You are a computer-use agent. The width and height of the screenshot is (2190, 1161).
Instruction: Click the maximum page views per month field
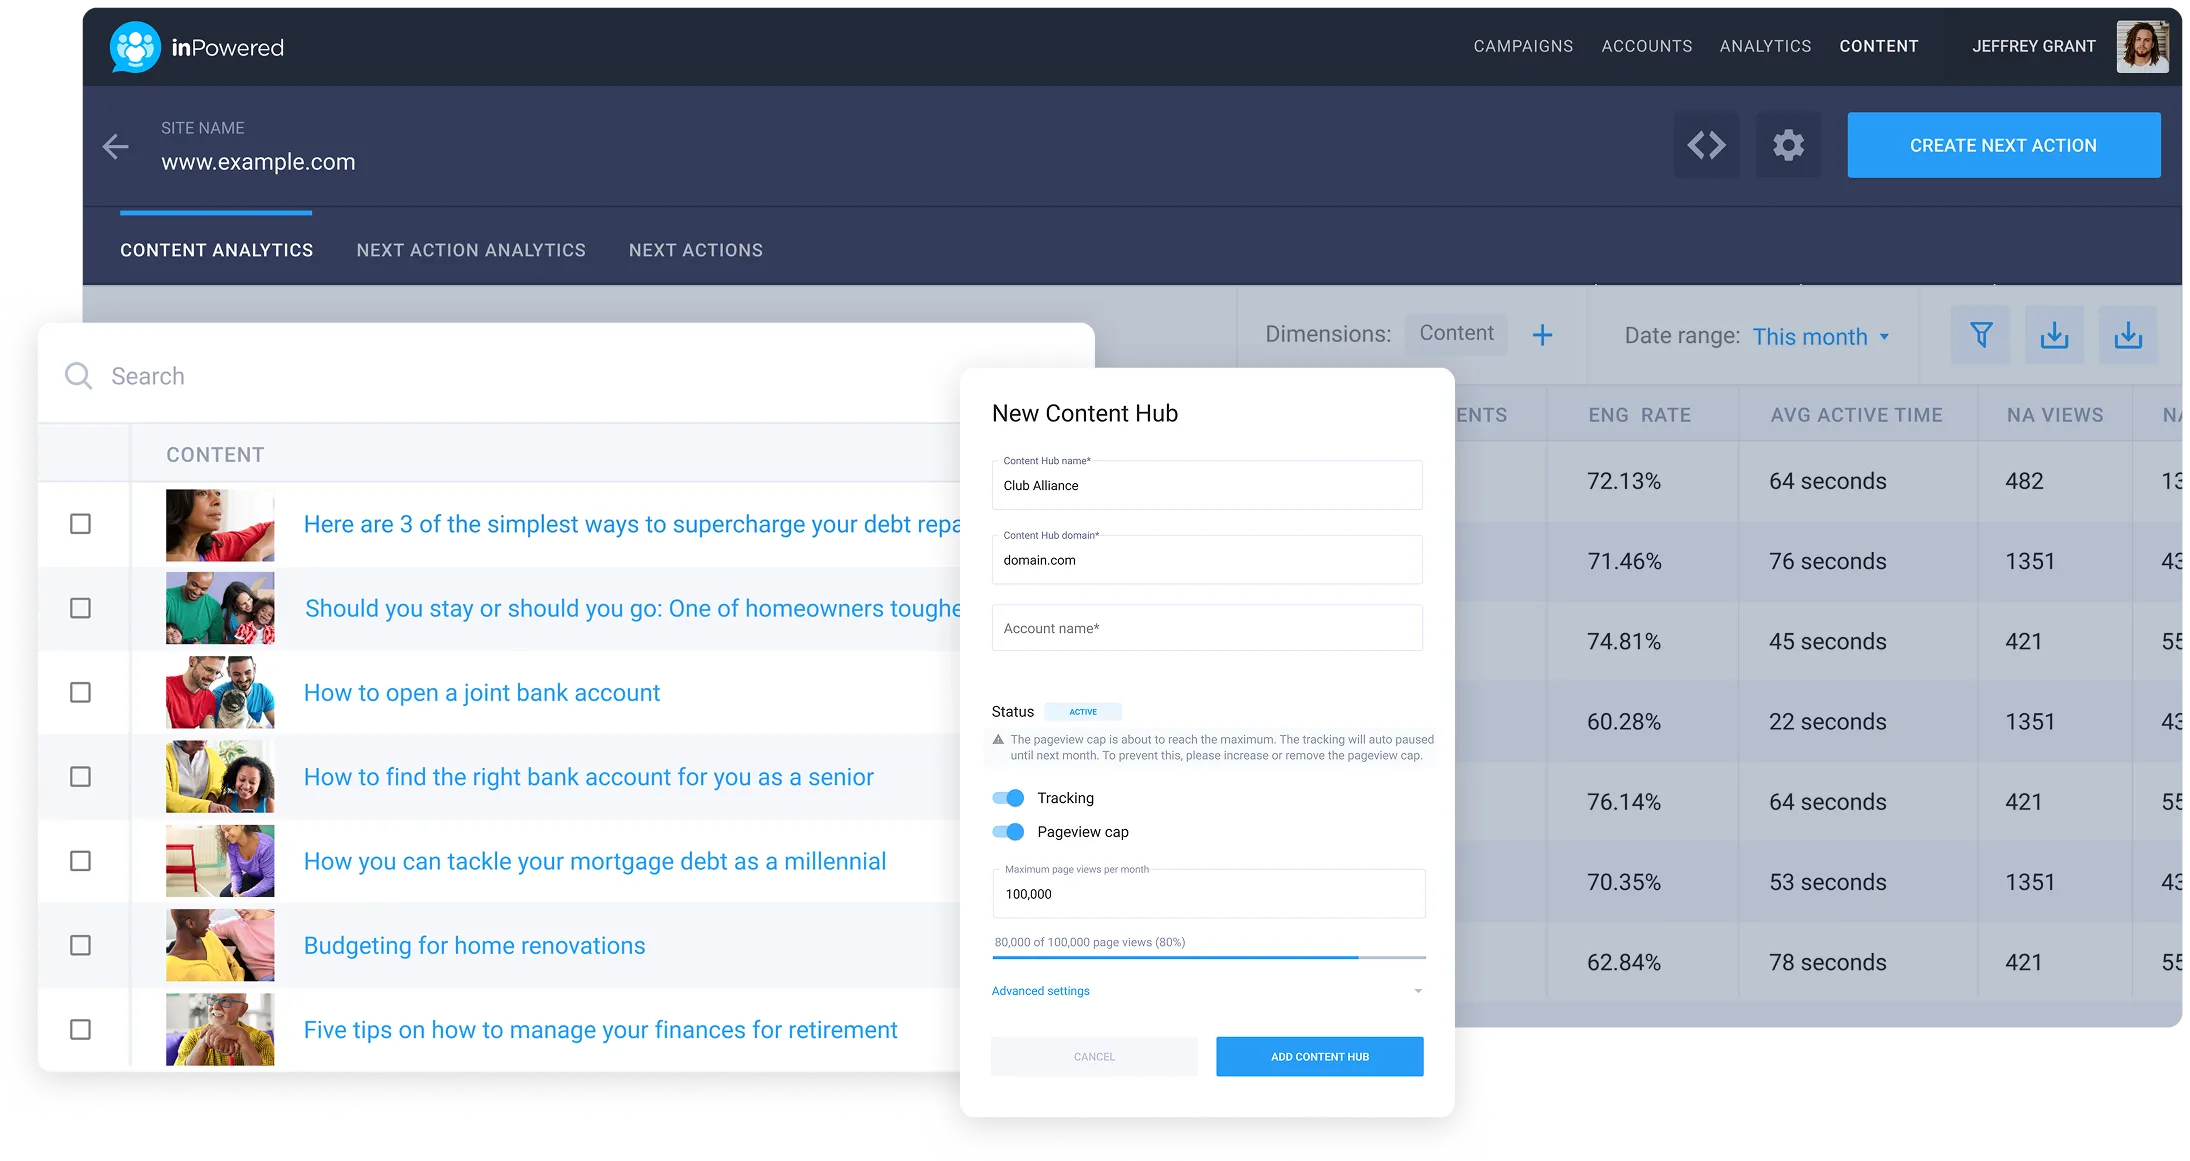[1209, 894]
